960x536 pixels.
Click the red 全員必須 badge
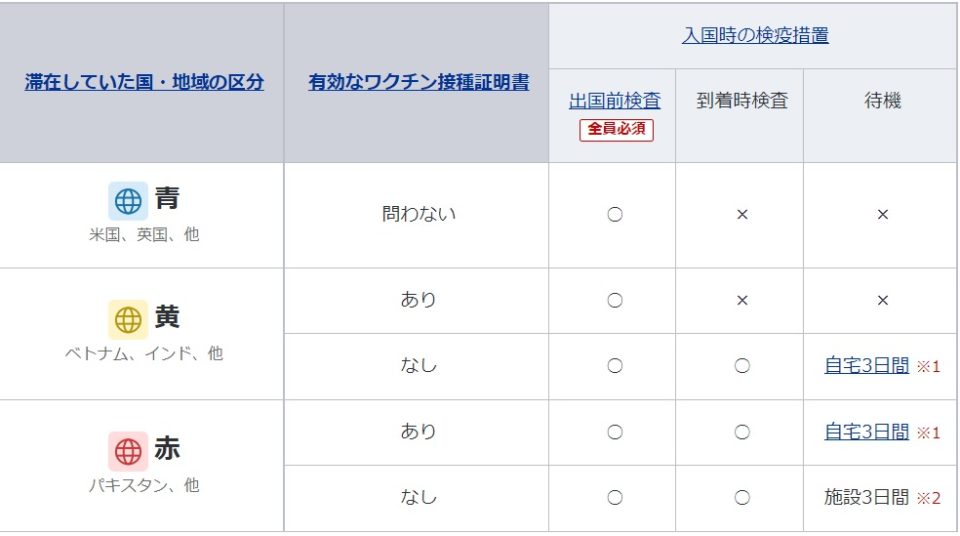point(616,130)
